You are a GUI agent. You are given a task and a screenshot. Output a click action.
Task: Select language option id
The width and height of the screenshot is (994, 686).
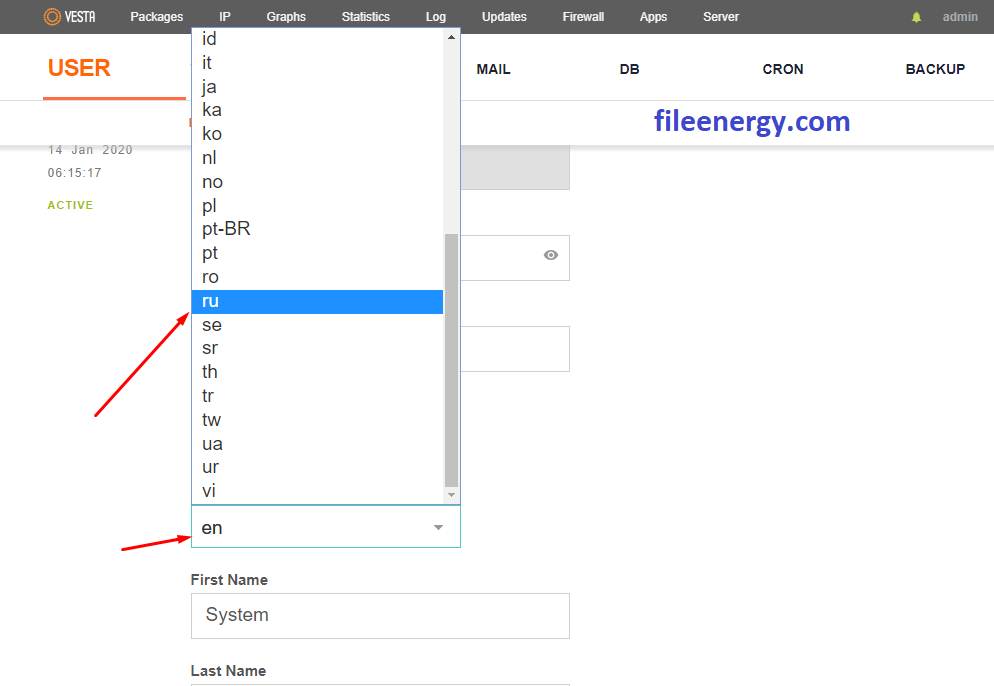[x=317, y=39]
